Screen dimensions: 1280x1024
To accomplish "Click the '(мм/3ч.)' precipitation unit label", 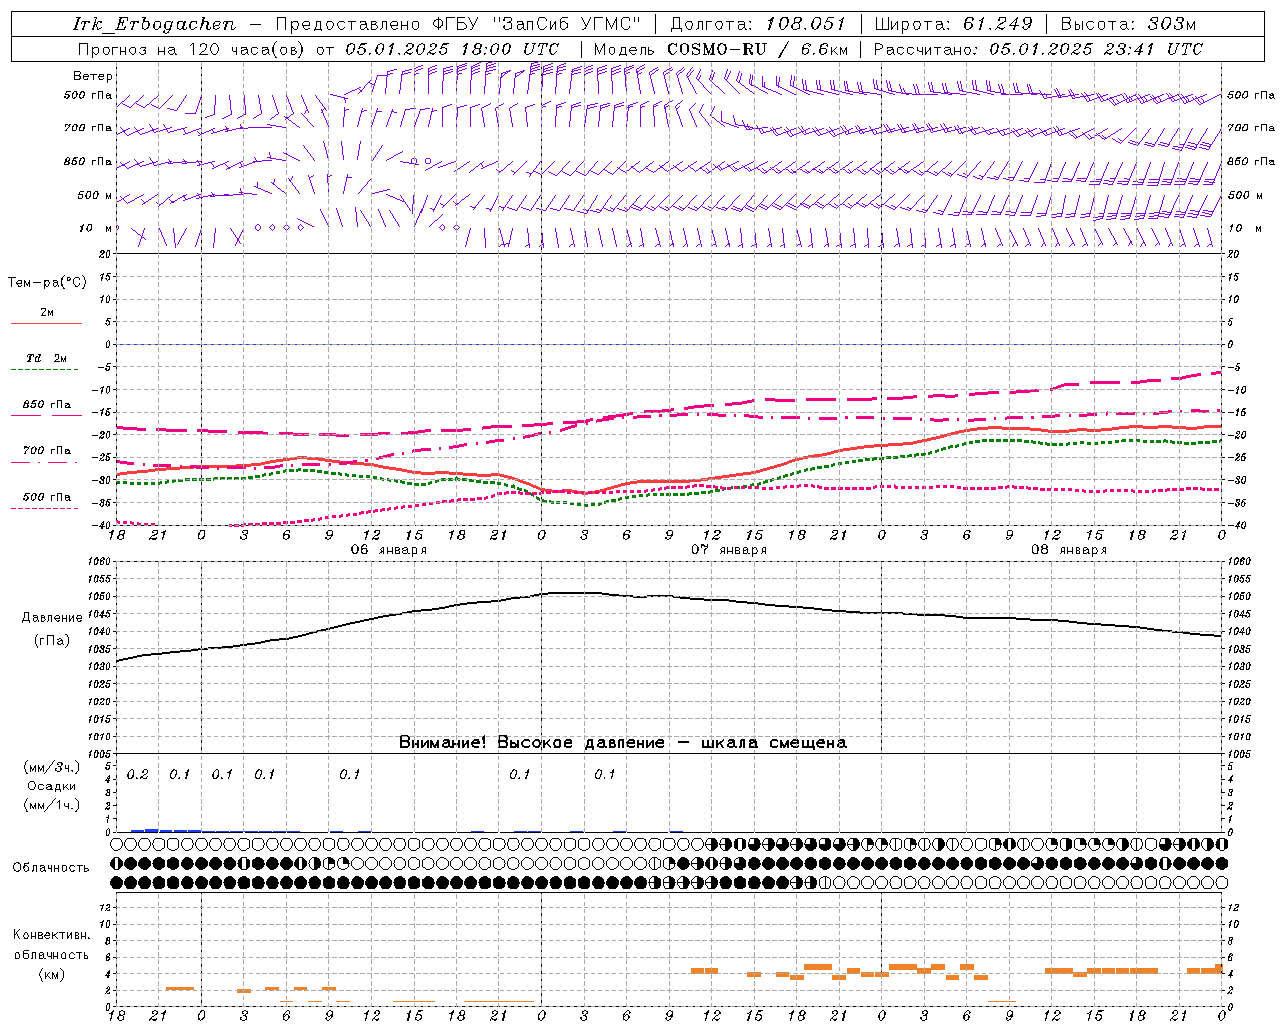I will 52,767.
